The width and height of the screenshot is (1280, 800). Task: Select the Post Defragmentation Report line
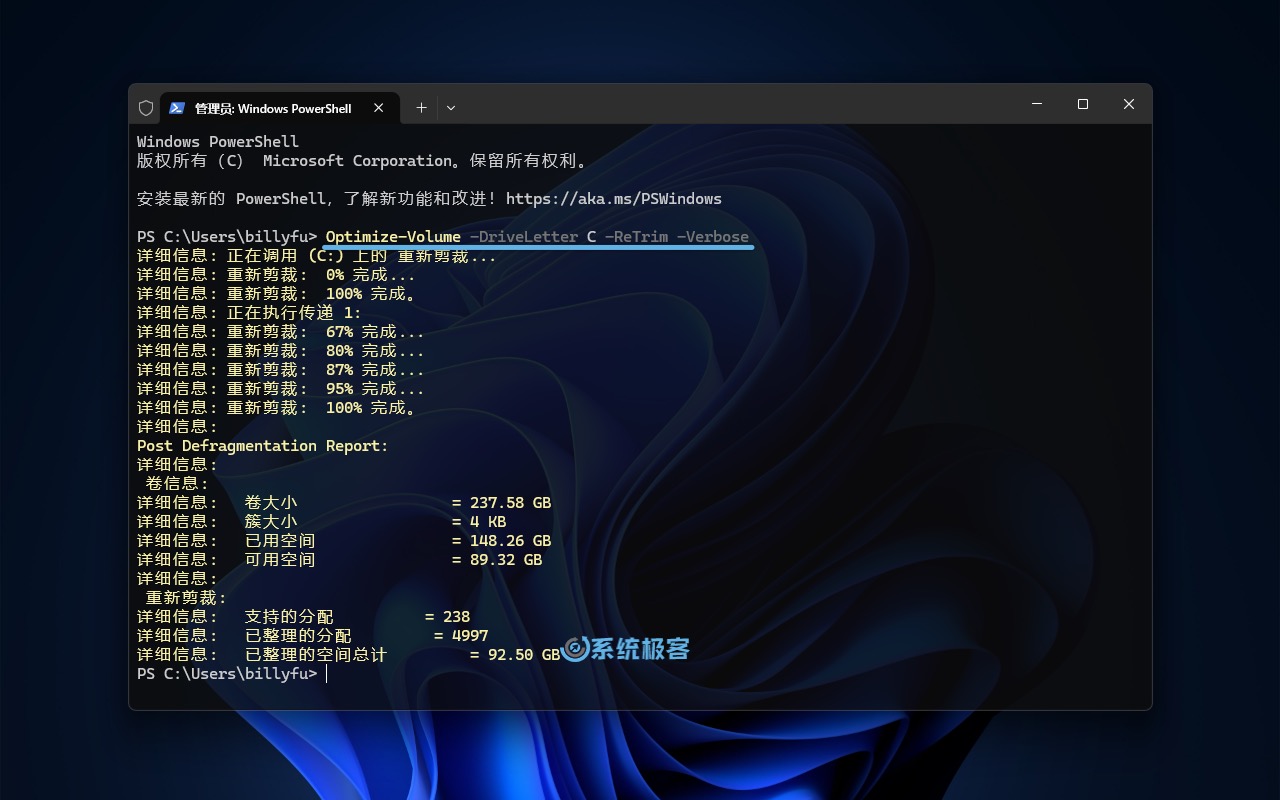262,445
